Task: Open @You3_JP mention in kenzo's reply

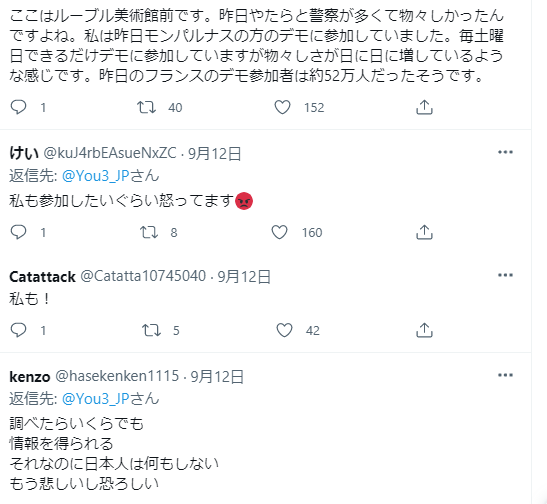Action: pyautogui.click(x=96, y=398)
